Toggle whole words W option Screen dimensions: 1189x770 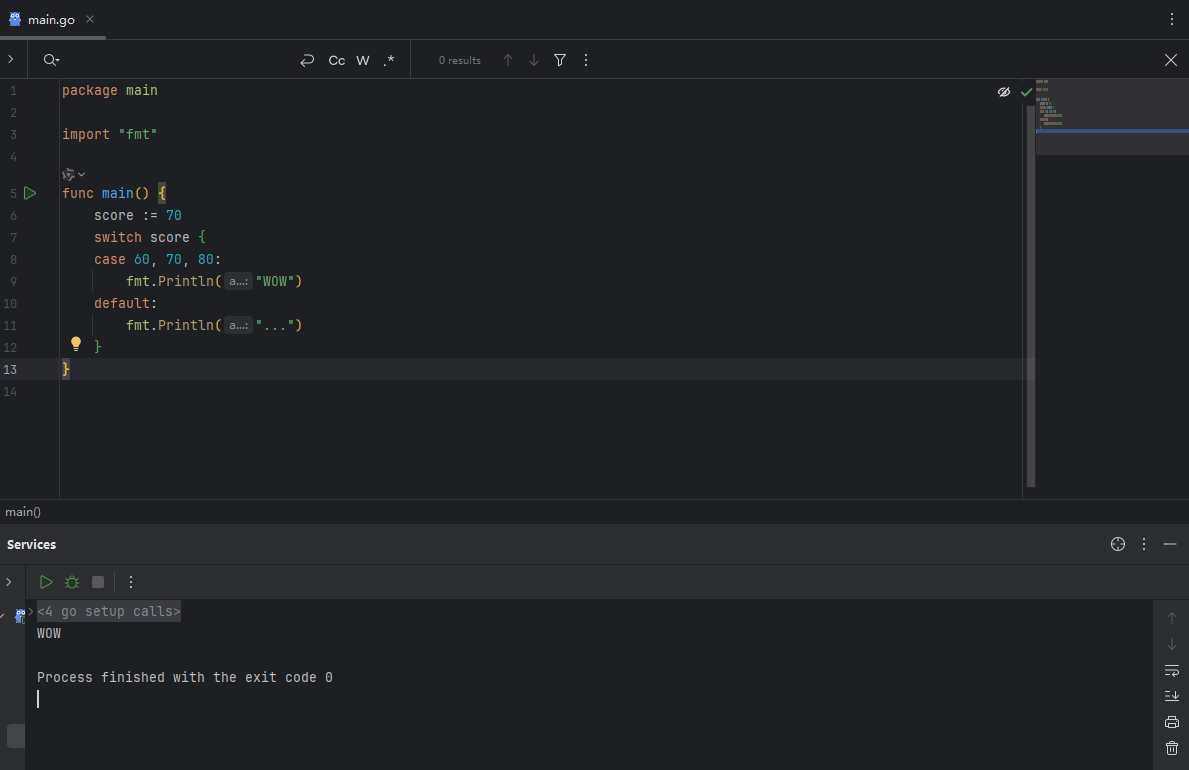coord(363,60)
